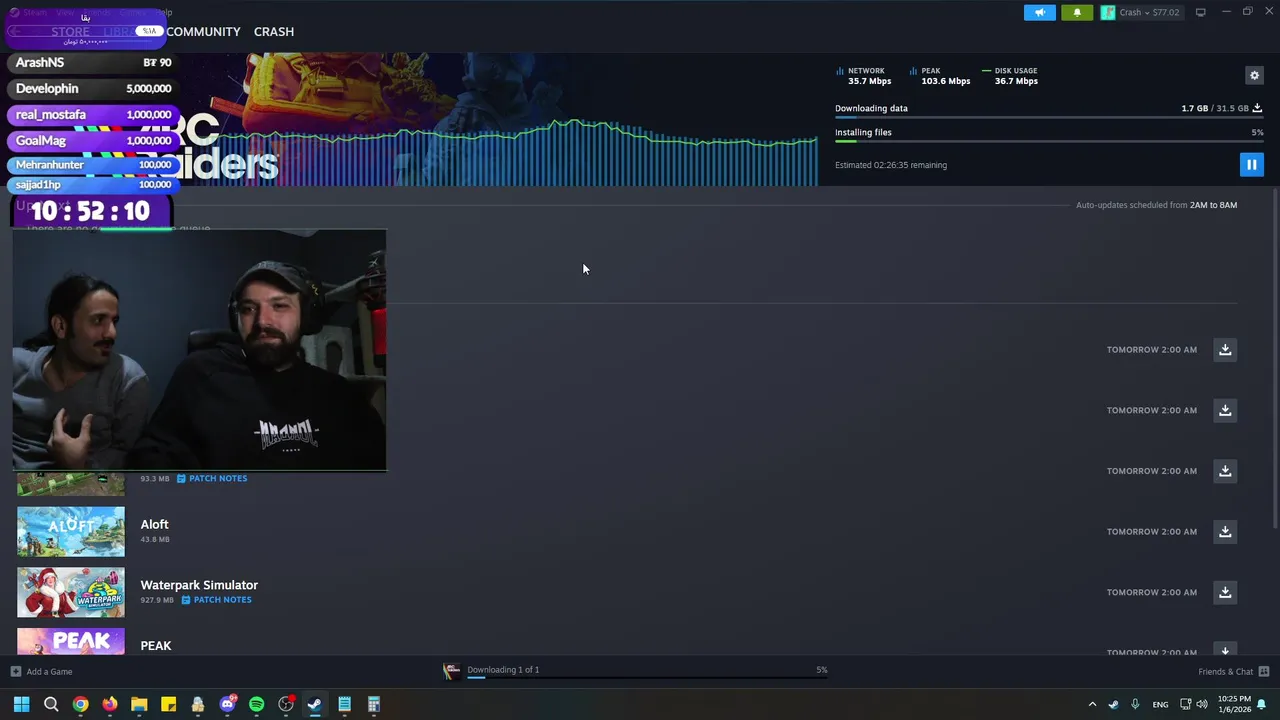Download PEAK update now
The image size is (1280, 720).
coord(1225,650)
